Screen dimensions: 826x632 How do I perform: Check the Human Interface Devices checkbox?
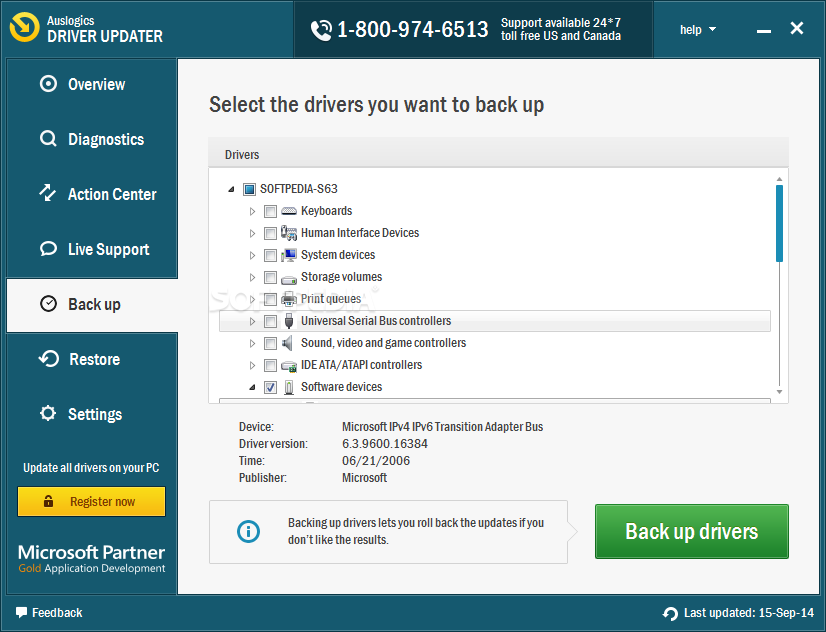270,233
